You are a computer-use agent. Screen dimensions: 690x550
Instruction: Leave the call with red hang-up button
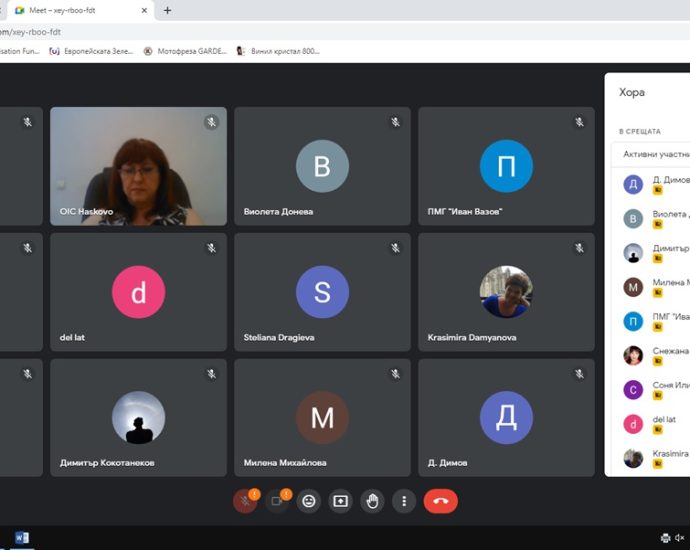click(440, 501)
